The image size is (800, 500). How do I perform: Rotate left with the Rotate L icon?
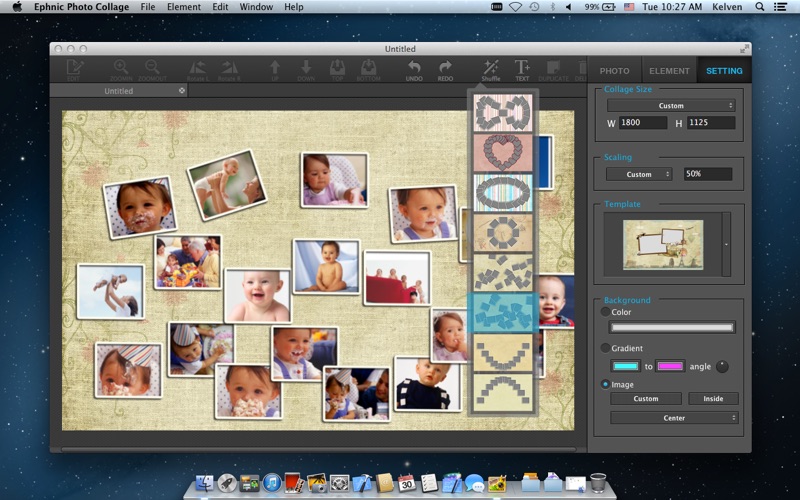[198, 70]
